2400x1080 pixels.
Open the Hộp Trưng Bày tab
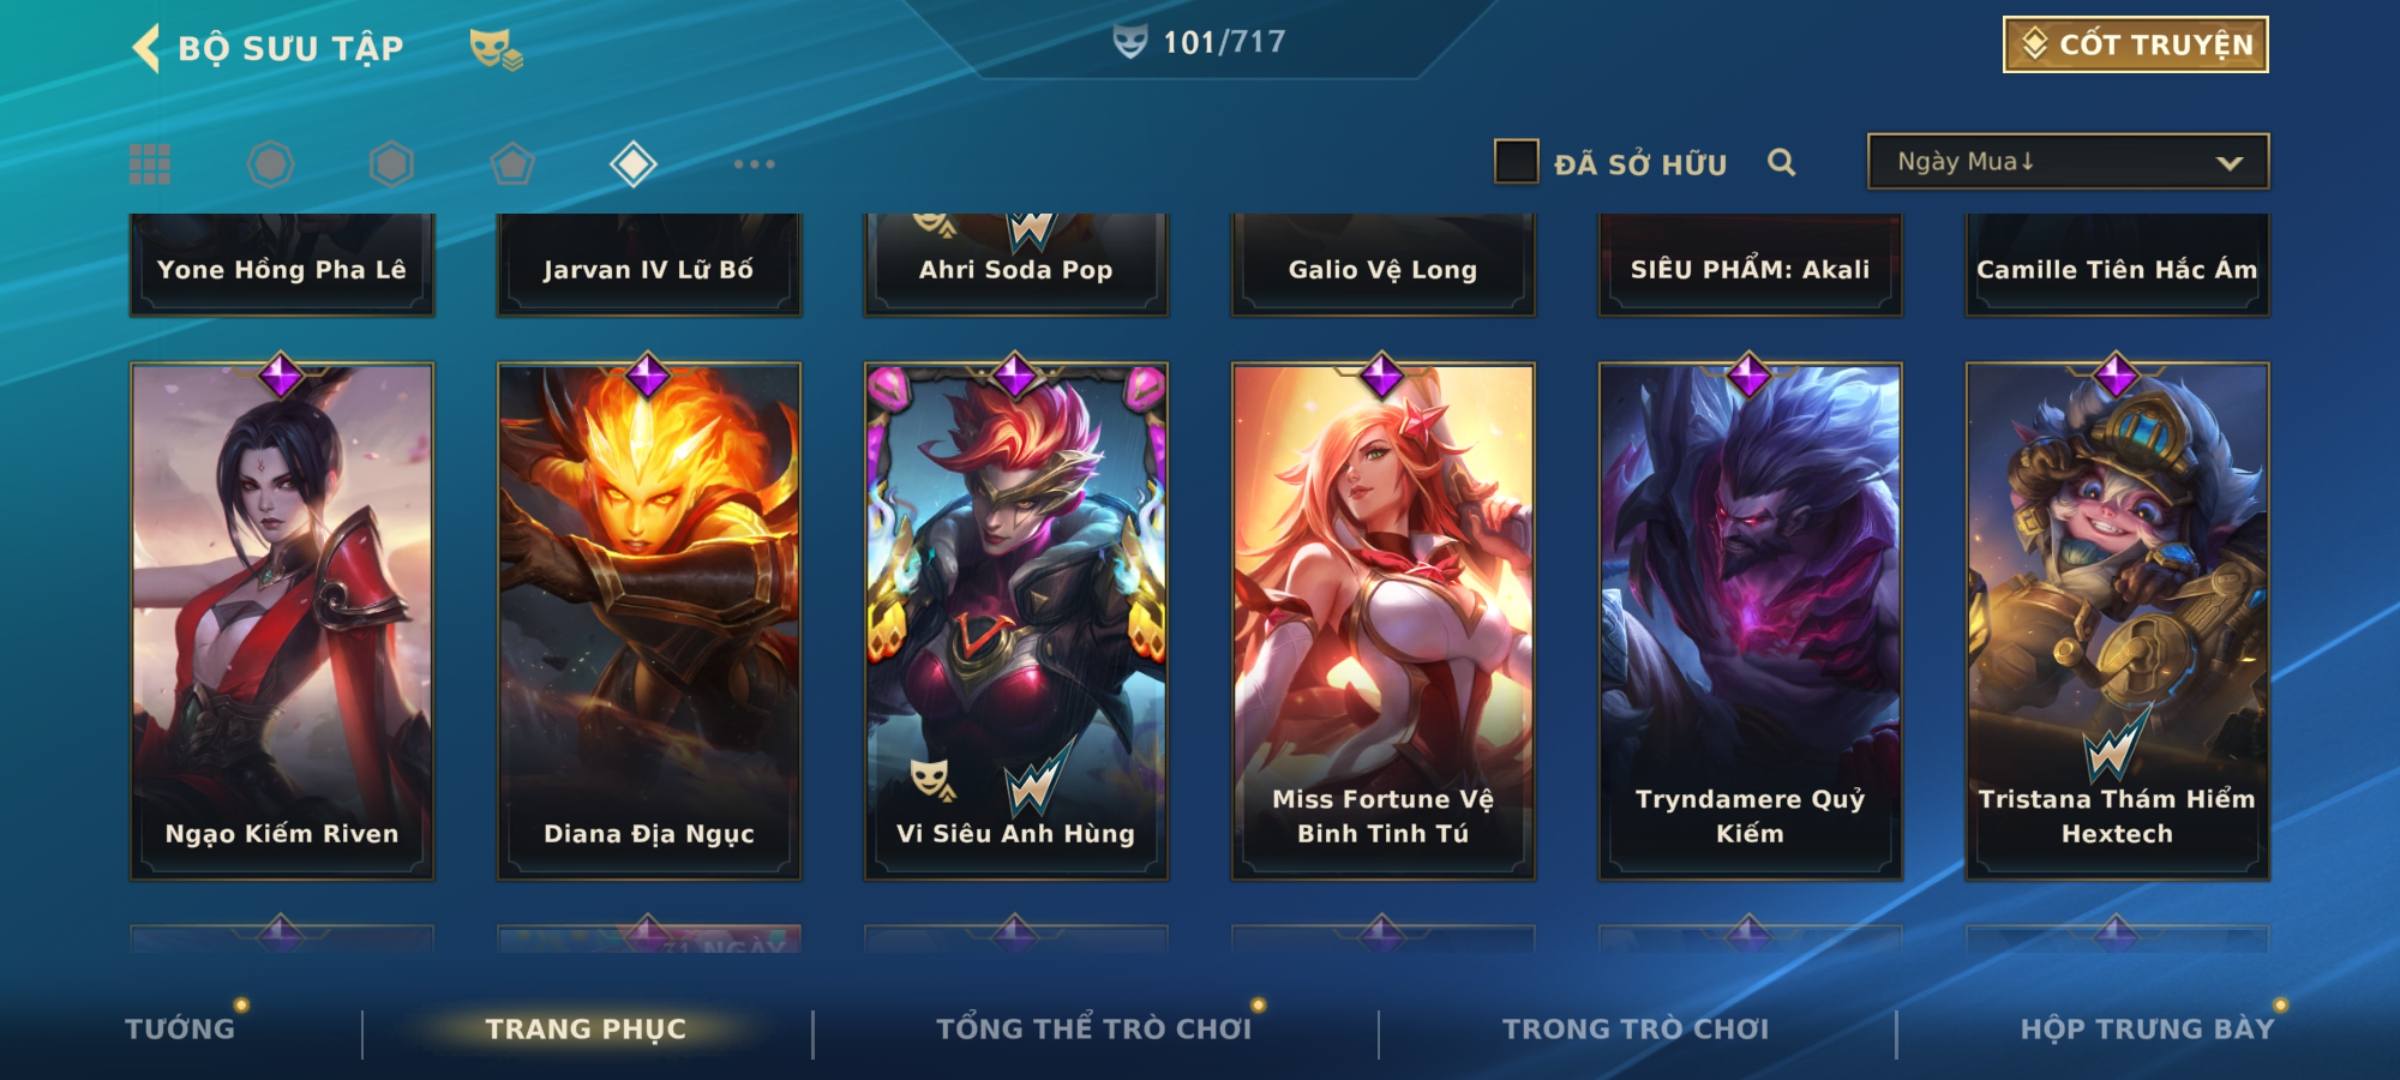point(2147,1029)
